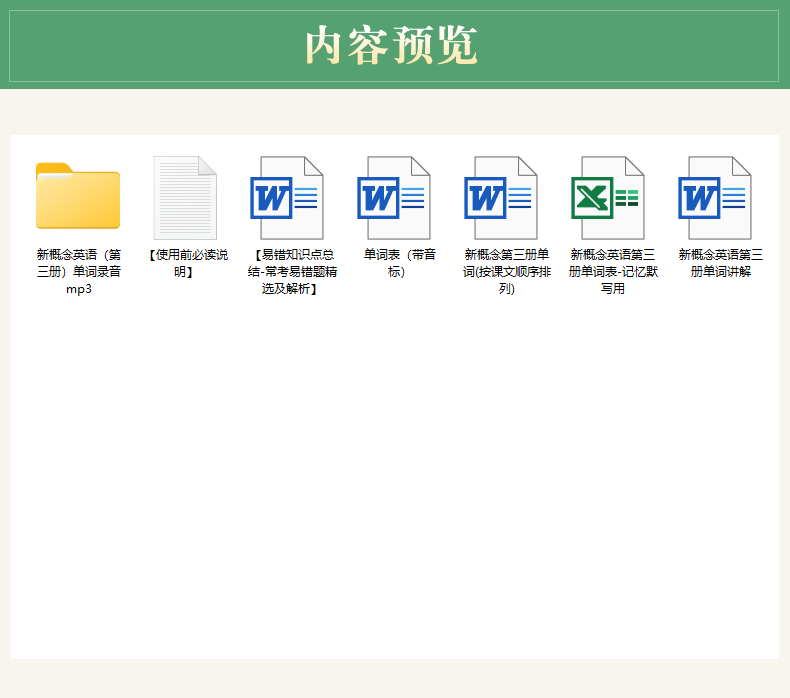Click the file name 新概念英语（第三册）单词录音mp3

pyautogui.click(x=79, y=272)
